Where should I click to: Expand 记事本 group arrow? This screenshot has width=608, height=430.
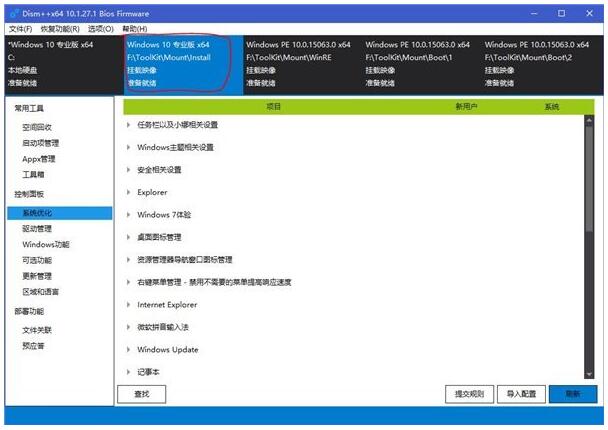click(x=128, y=372)
